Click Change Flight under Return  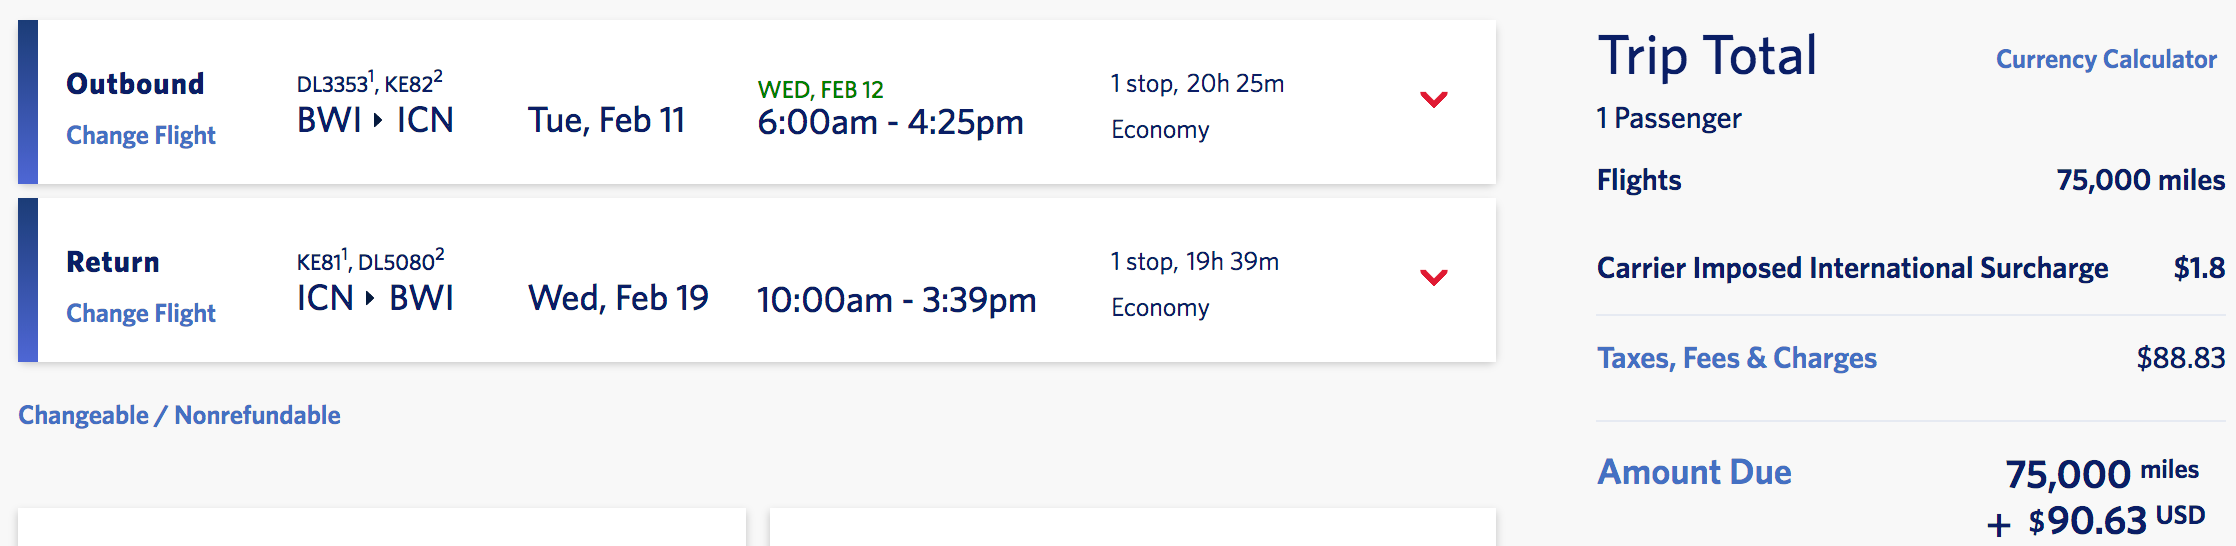coord(141,313)
